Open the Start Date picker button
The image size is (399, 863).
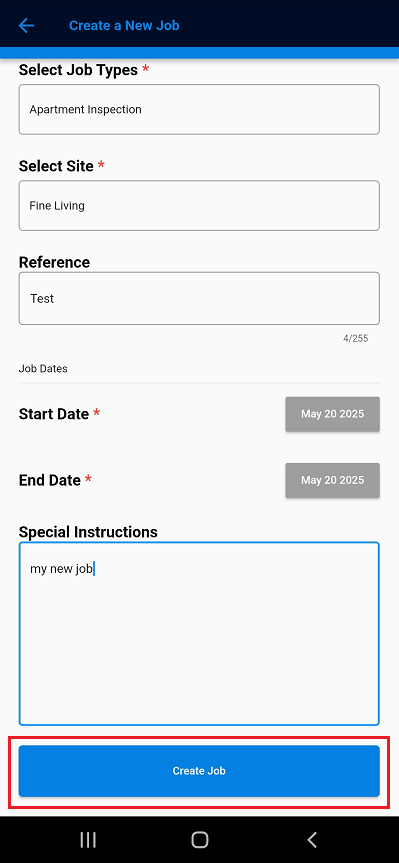(x=332, y=414)
